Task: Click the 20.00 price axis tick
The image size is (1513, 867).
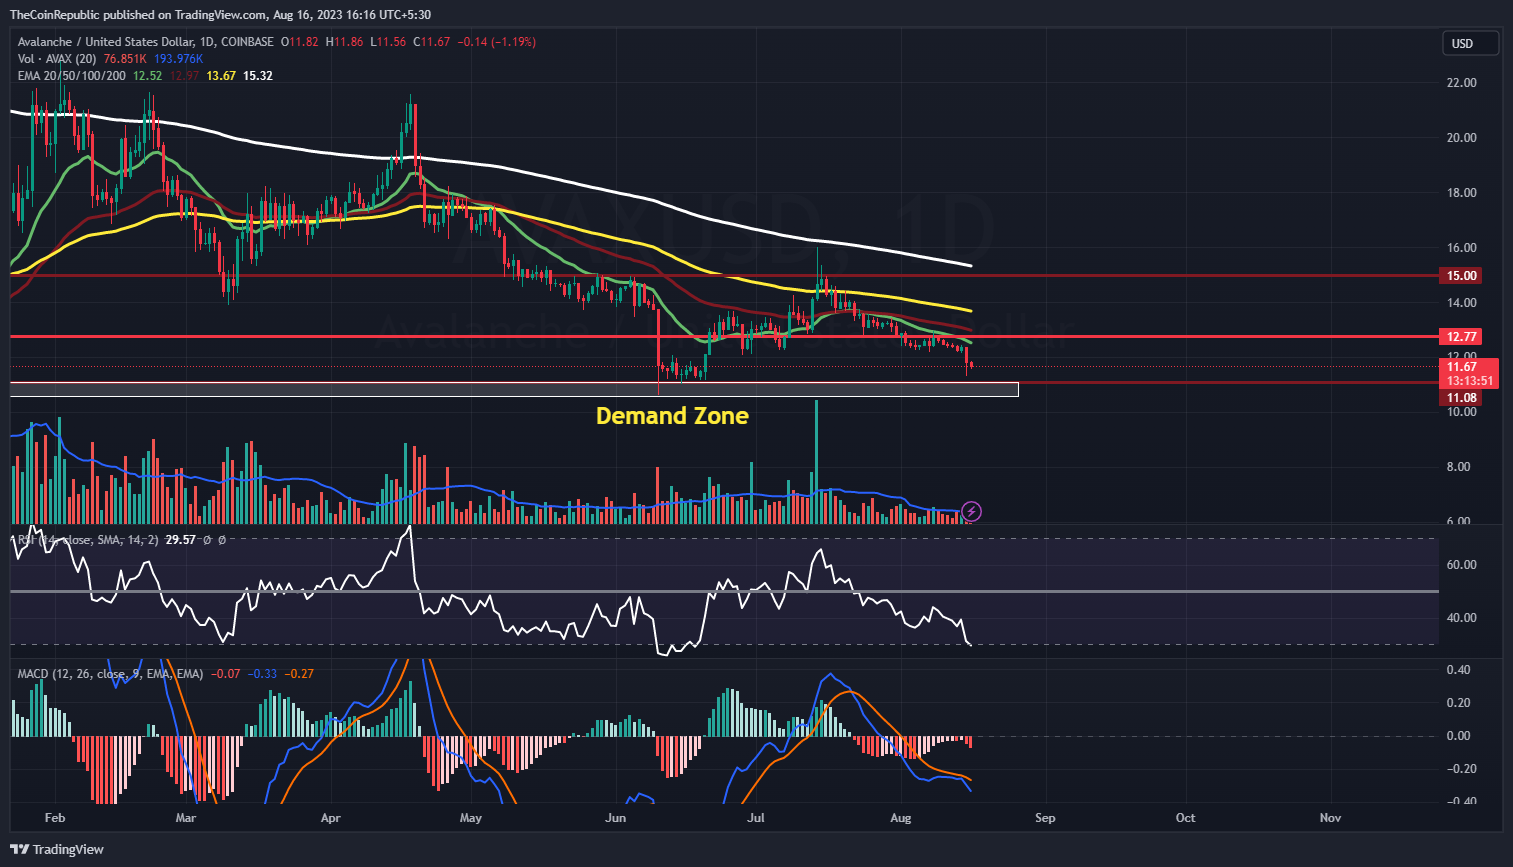Action: (1462, 138)
